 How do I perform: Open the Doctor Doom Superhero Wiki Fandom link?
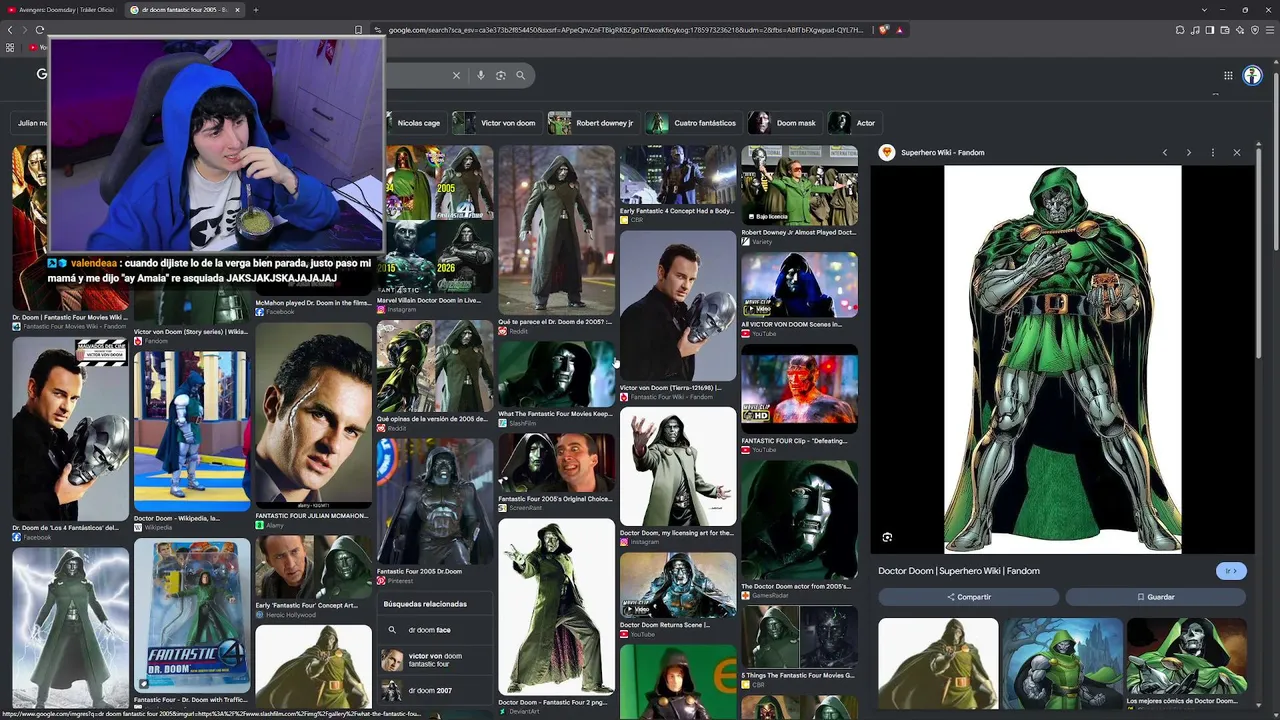(x=959, y=571)
